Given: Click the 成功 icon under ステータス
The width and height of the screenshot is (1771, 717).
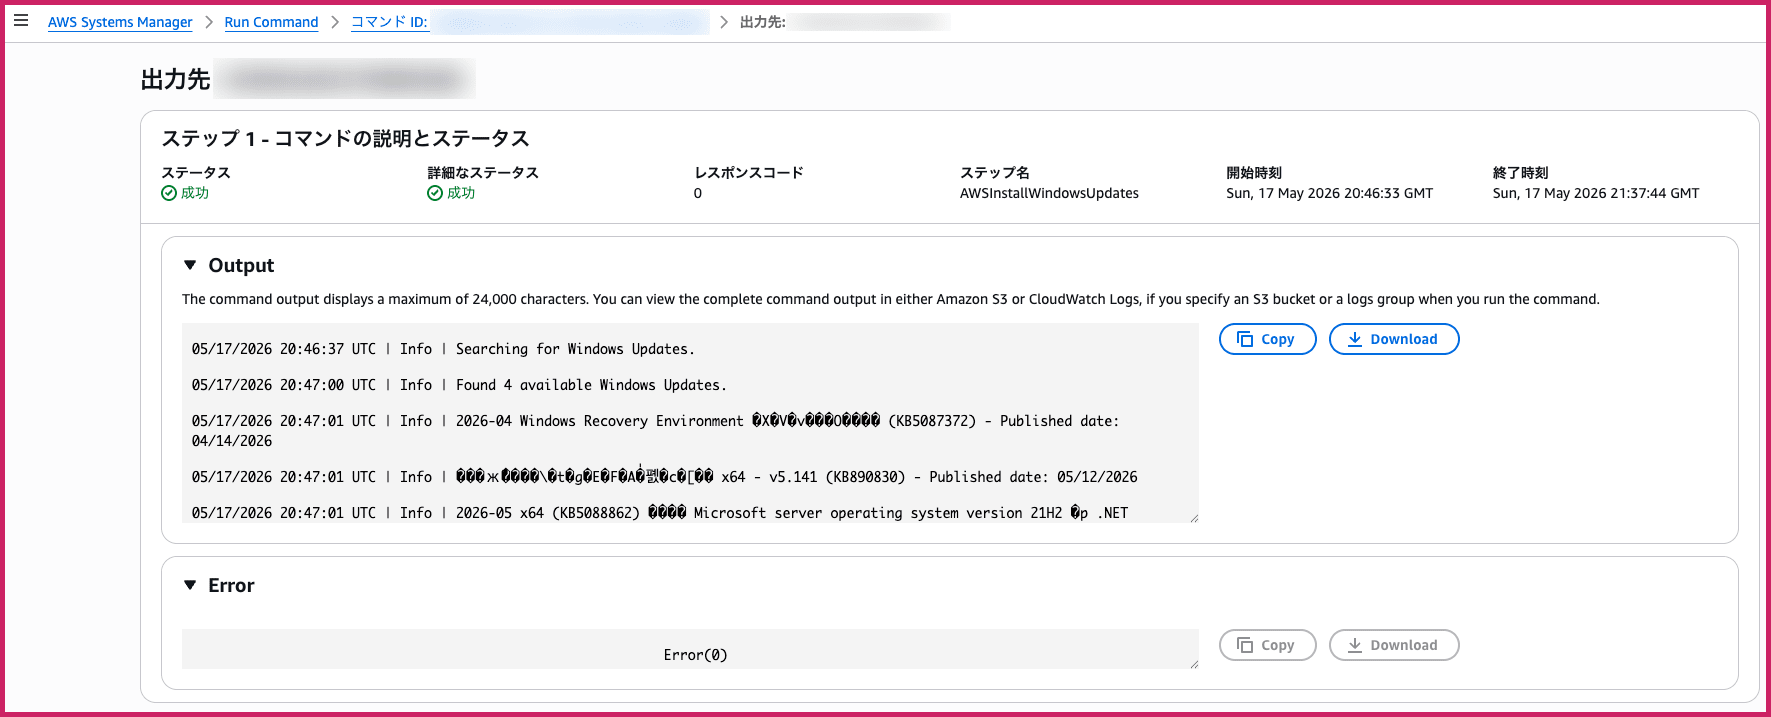Looking at the screenshot, I should pos(169,193).
